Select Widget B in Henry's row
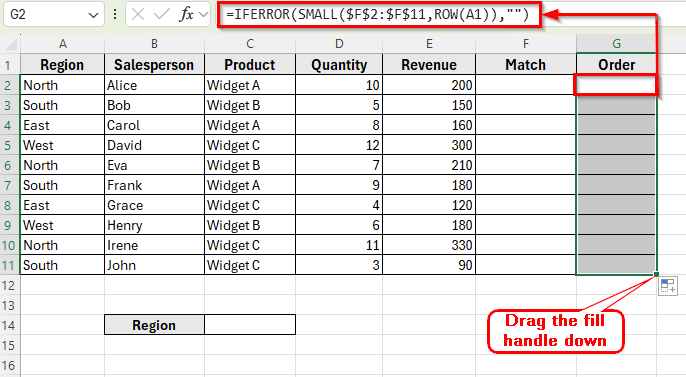The image size is (686, 377). pyautogui.click(x=250, y=225)
